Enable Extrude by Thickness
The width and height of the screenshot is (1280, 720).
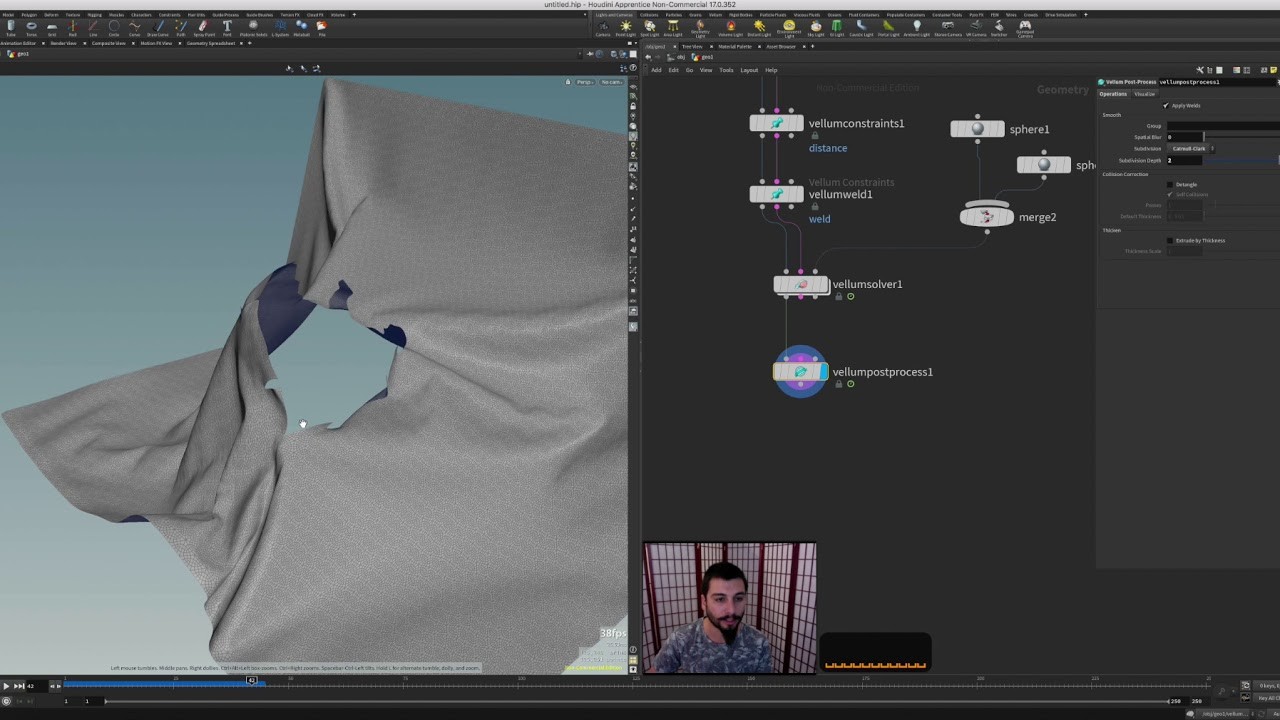click(x=1170, y=240)
